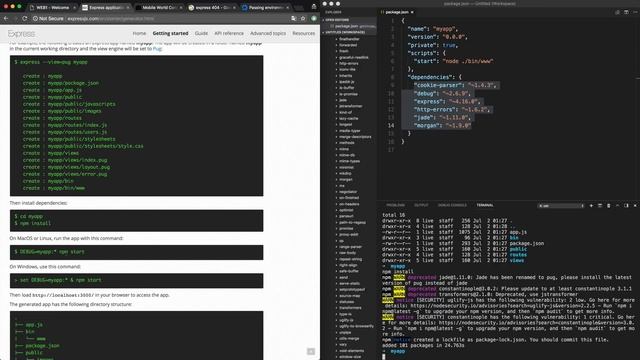The height and width of the screenshot is (360, 640).
Task: Expand the fresh folder
Action: [344, 51]
